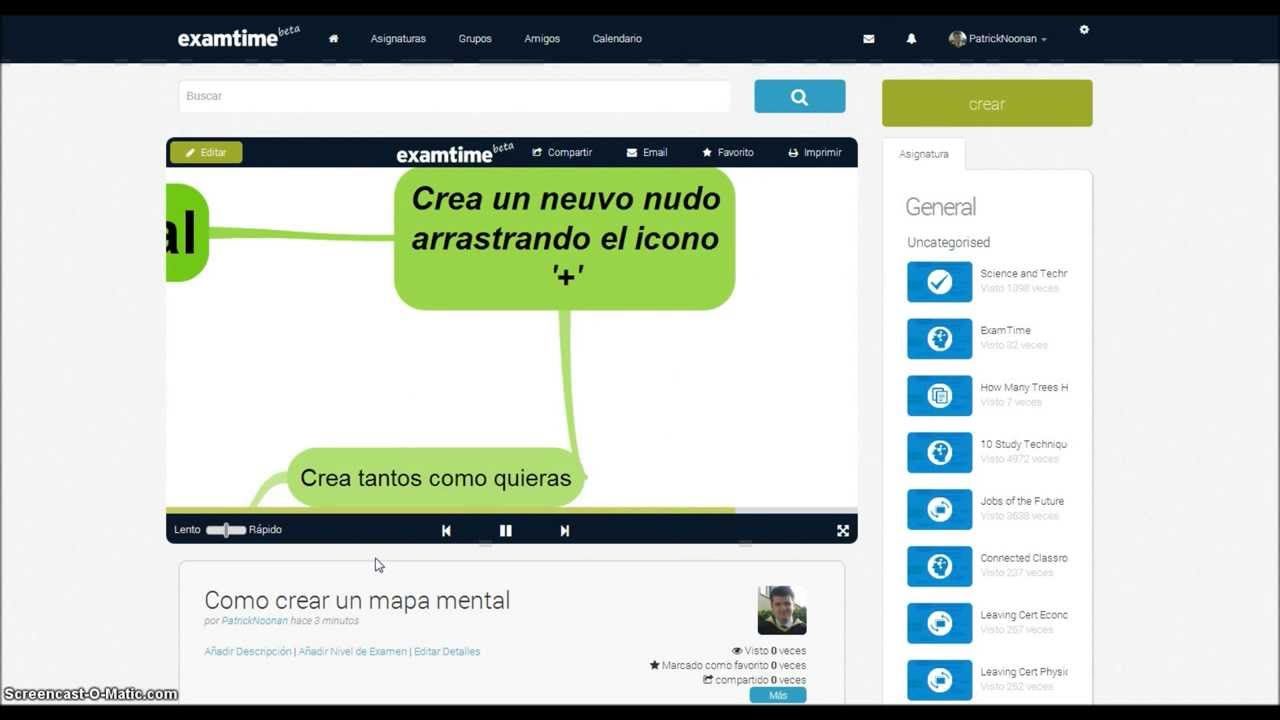Open the Añadir Descripción link
1280x720 pixels.
click(248, 652)
